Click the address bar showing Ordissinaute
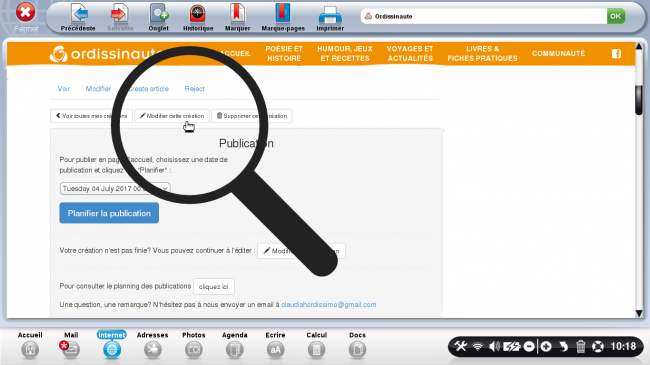Screen dimensions: 650x365 coord(483,16)
